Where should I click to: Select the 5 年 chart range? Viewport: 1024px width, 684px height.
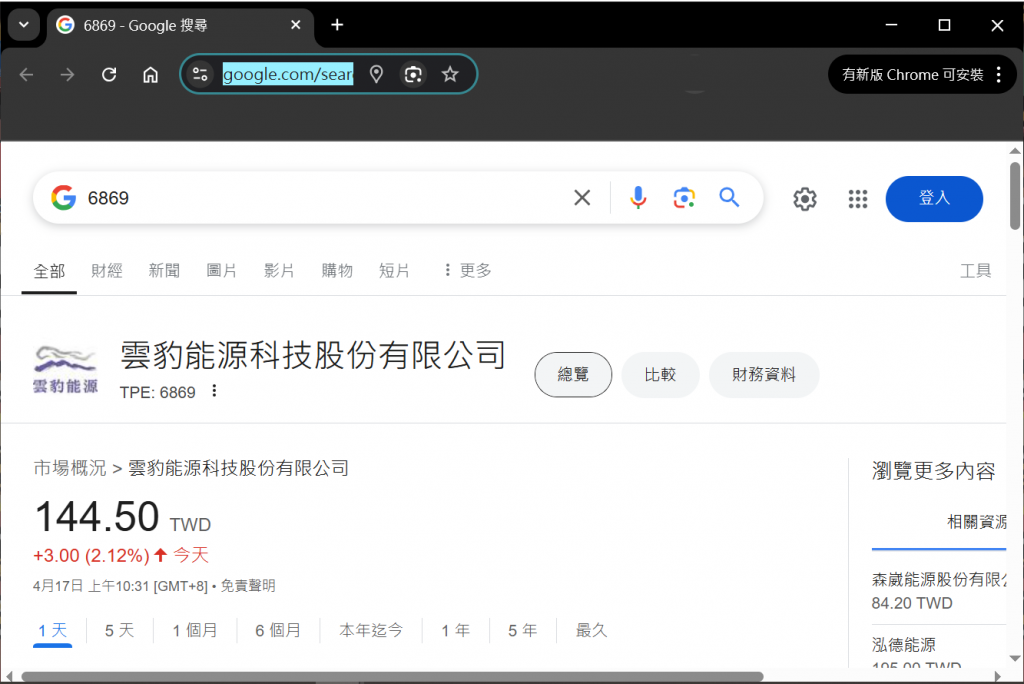click(522, 630)
